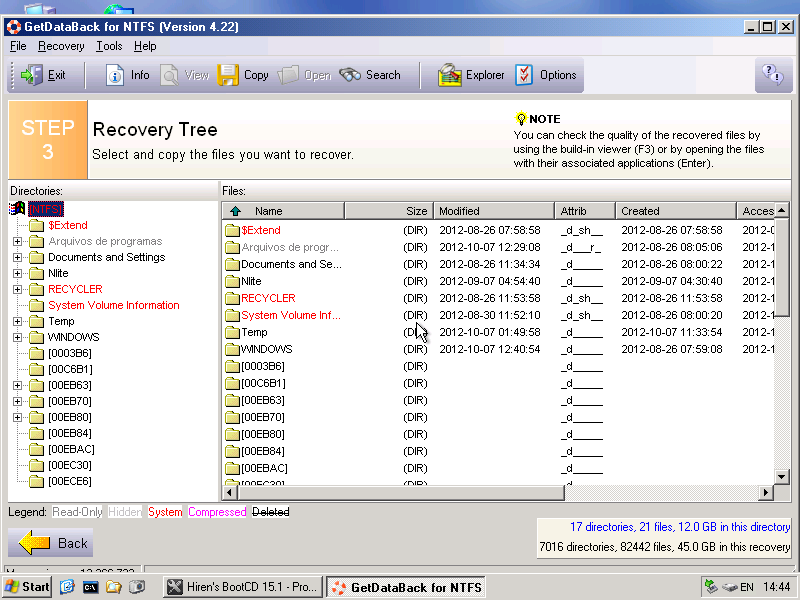Expand the Temp tree node
The image size is (800, 600).
click(17, 321)
